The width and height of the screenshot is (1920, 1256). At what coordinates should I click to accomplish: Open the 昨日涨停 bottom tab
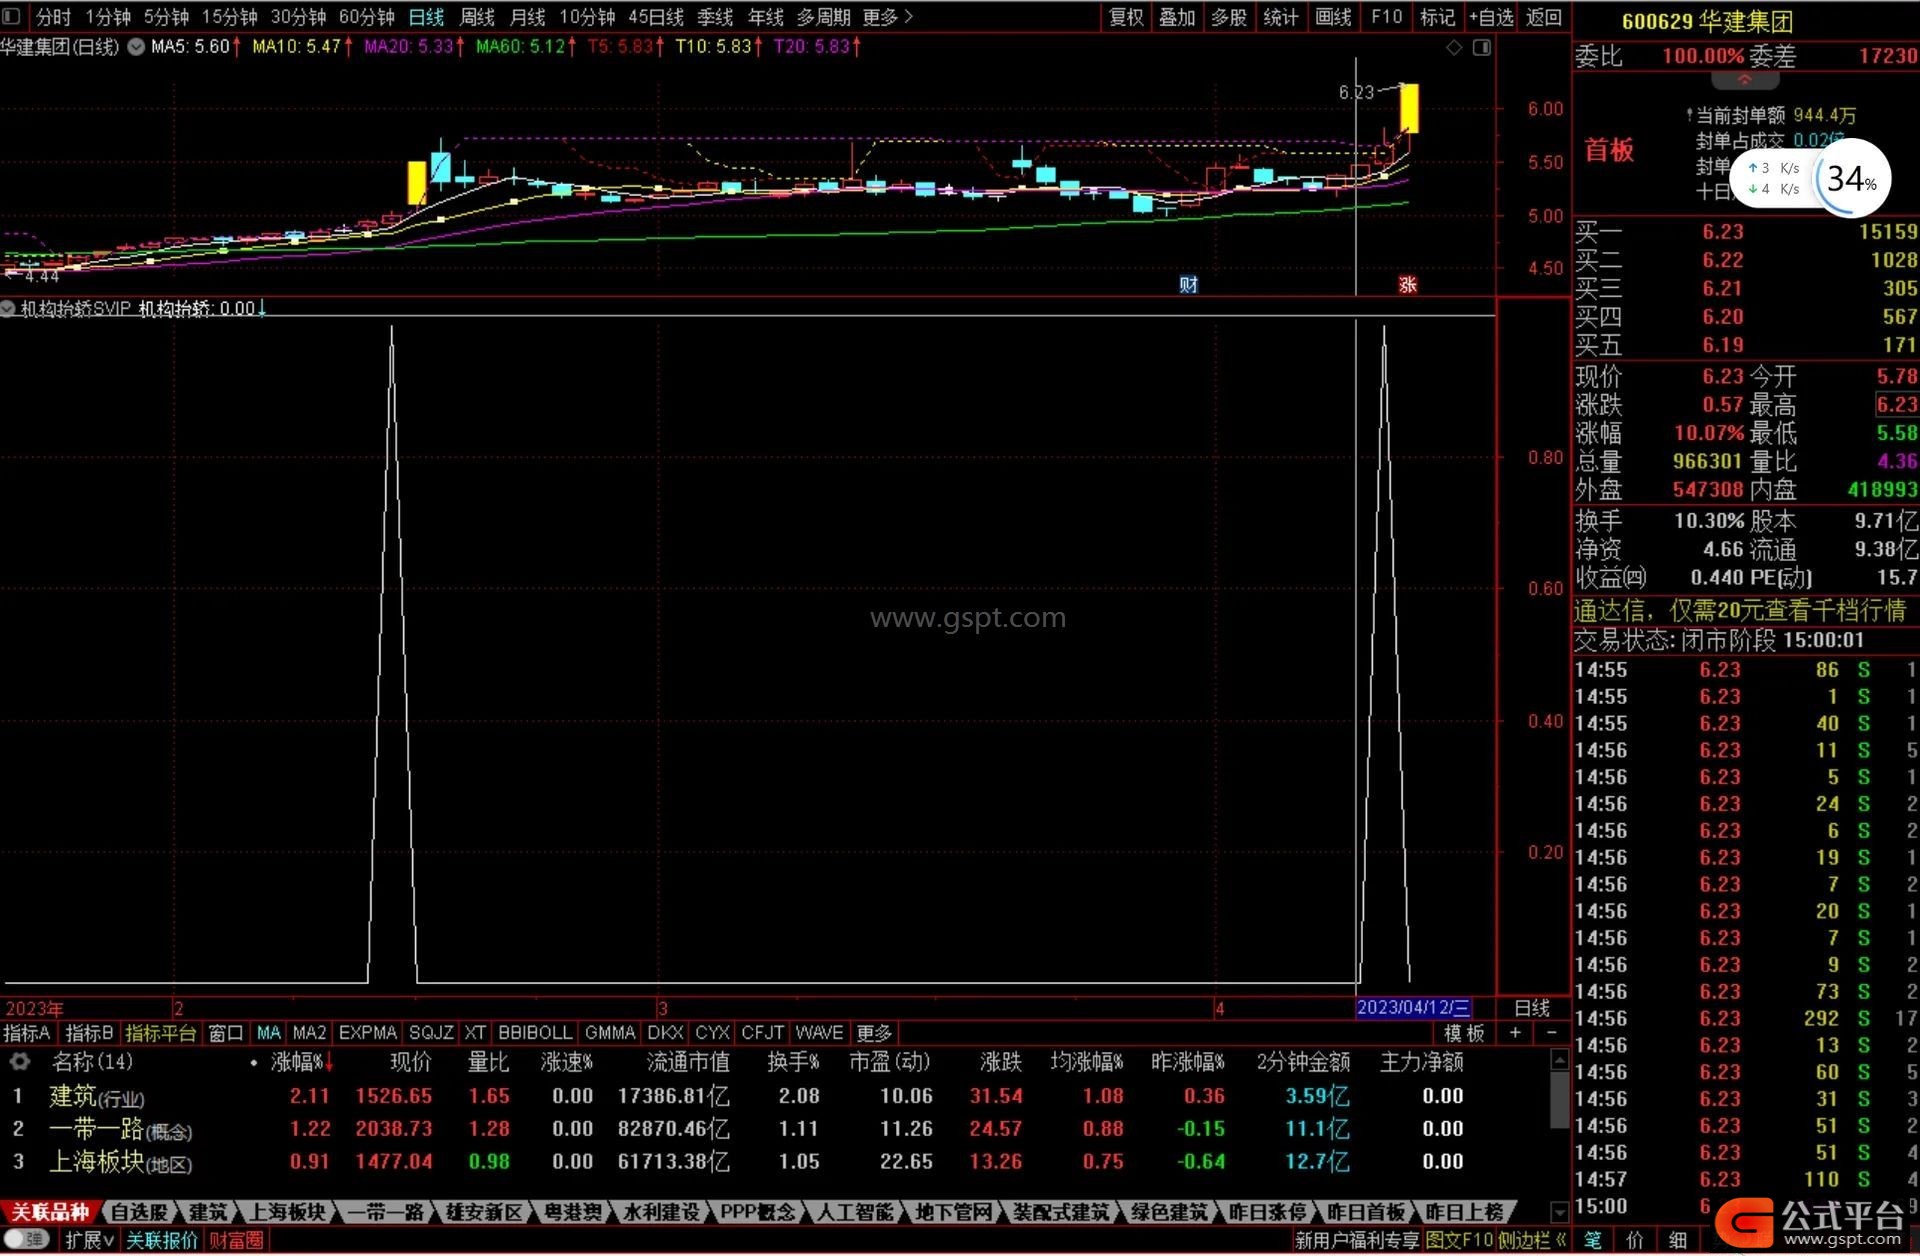(1267, 1212)
